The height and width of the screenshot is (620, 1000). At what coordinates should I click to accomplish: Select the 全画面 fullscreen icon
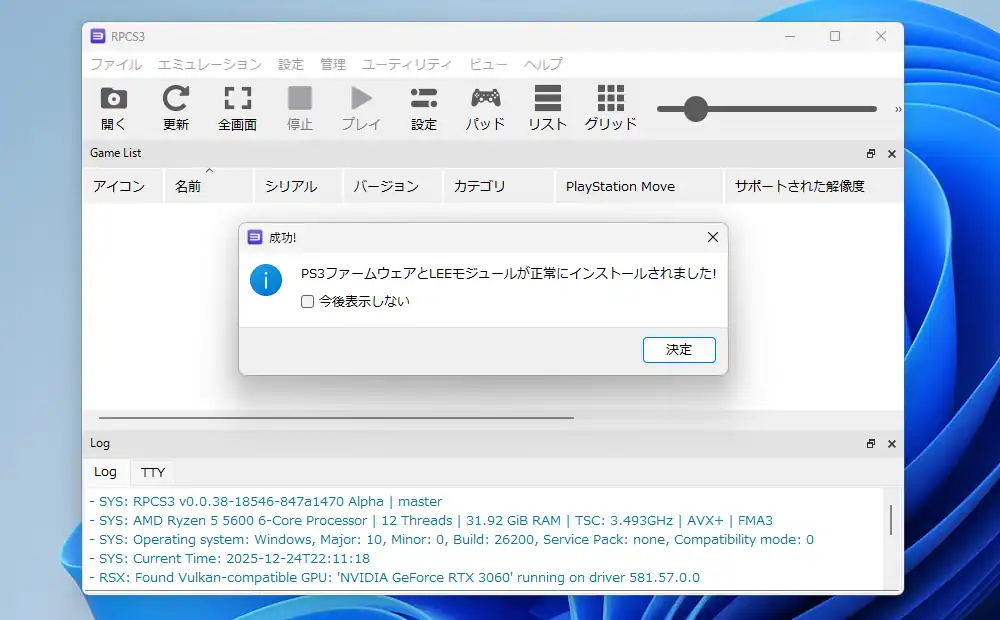pyautogui.click(x=237, y=107)
